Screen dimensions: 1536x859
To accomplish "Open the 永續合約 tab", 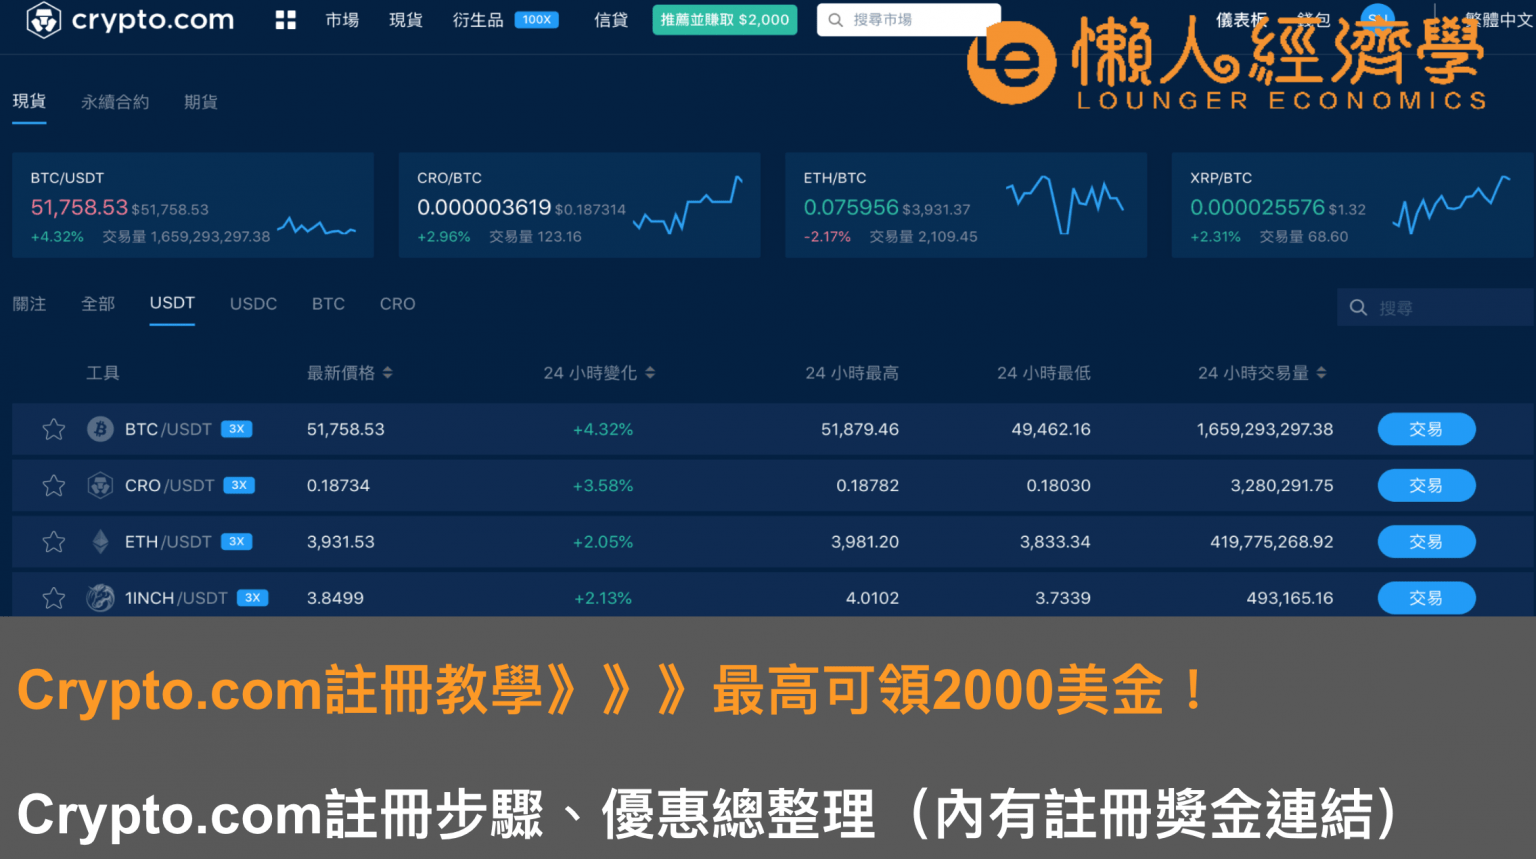I will (115, 102).
